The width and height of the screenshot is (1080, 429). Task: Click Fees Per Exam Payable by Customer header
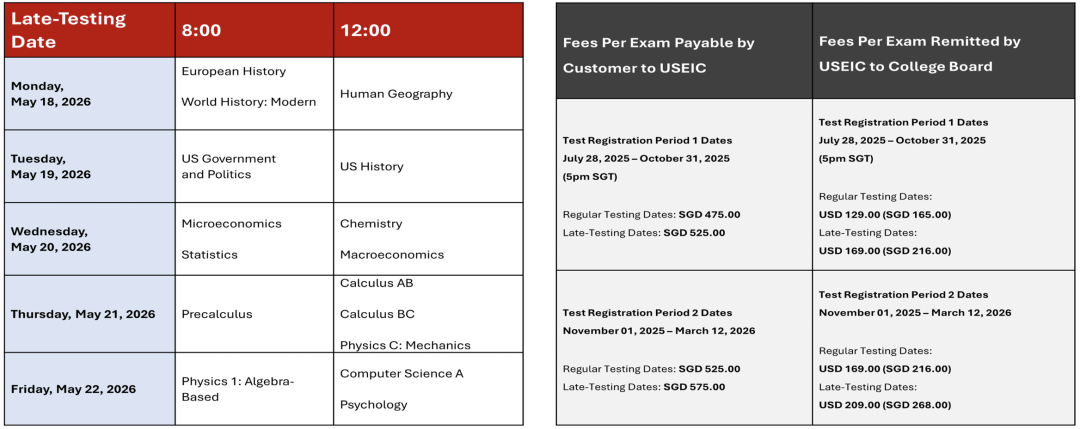[684, 51]
